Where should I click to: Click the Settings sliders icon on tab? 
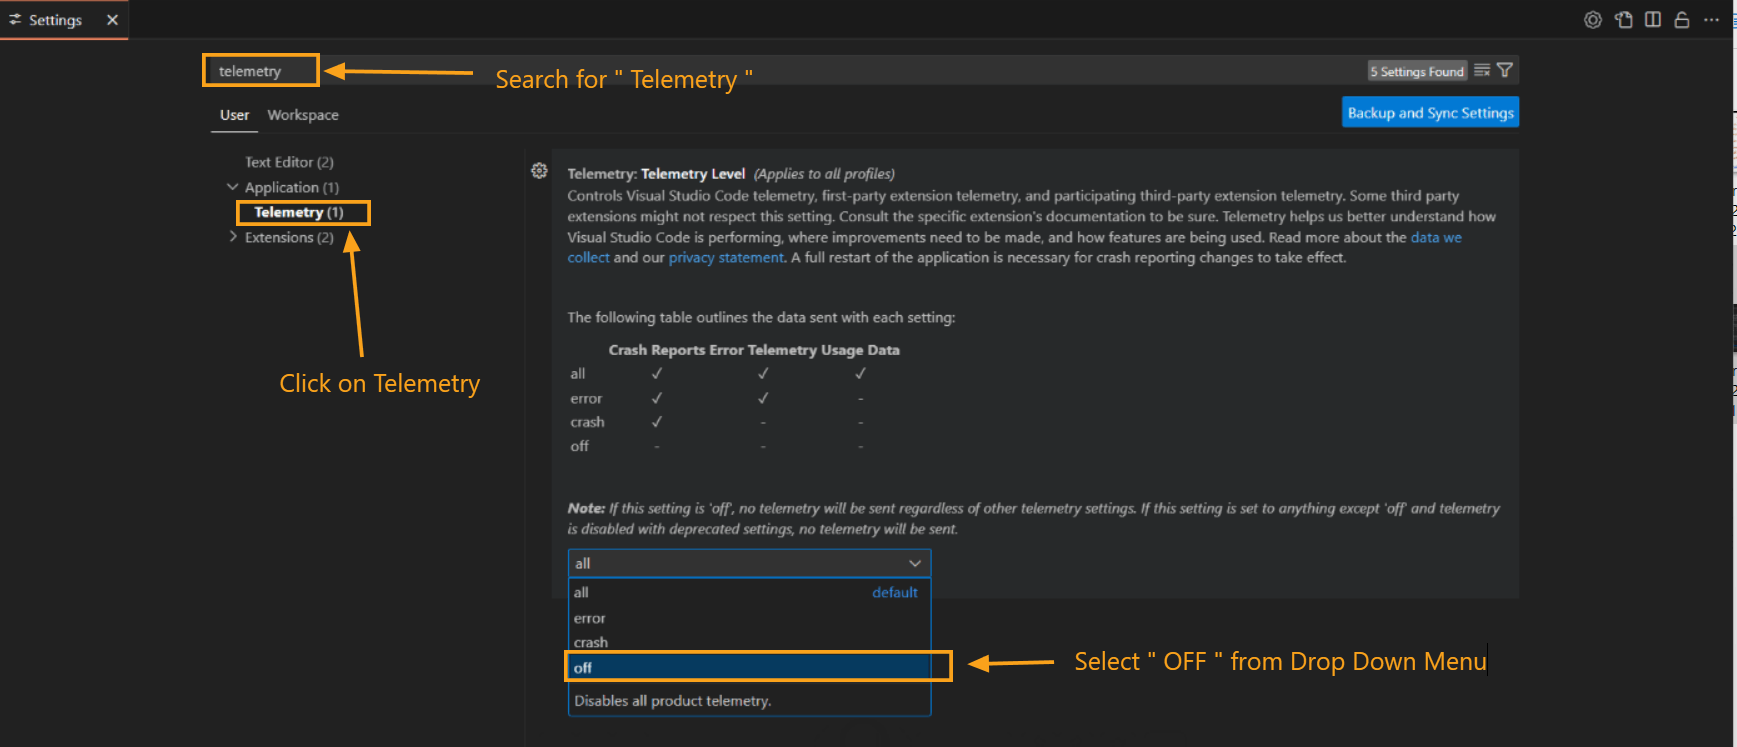15,20
